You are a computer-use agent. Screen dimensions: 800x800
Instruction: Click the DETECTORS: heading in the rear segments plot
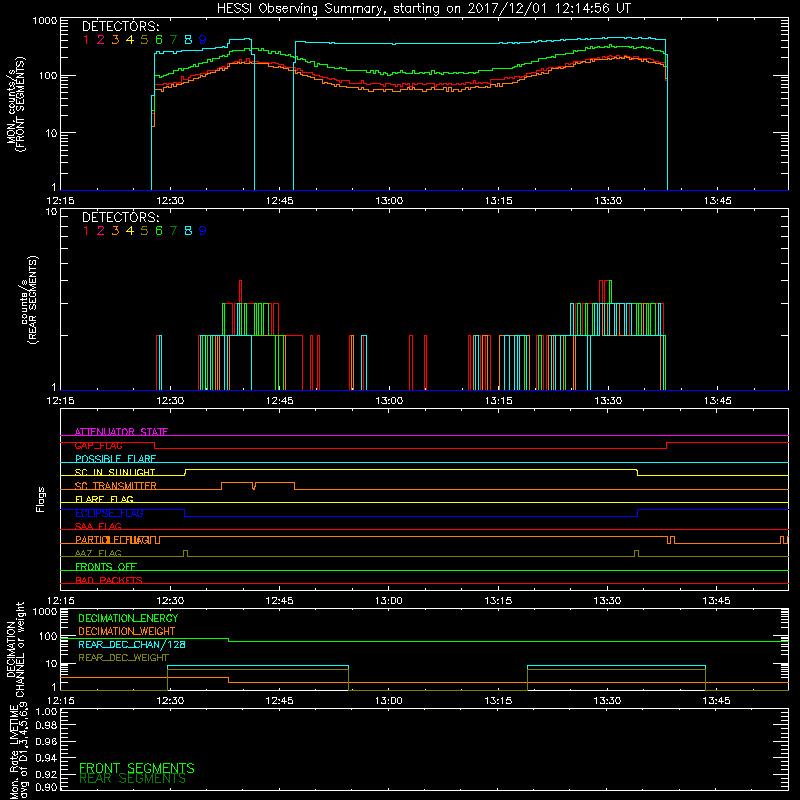pyautogui.click(x=120, y=217)
